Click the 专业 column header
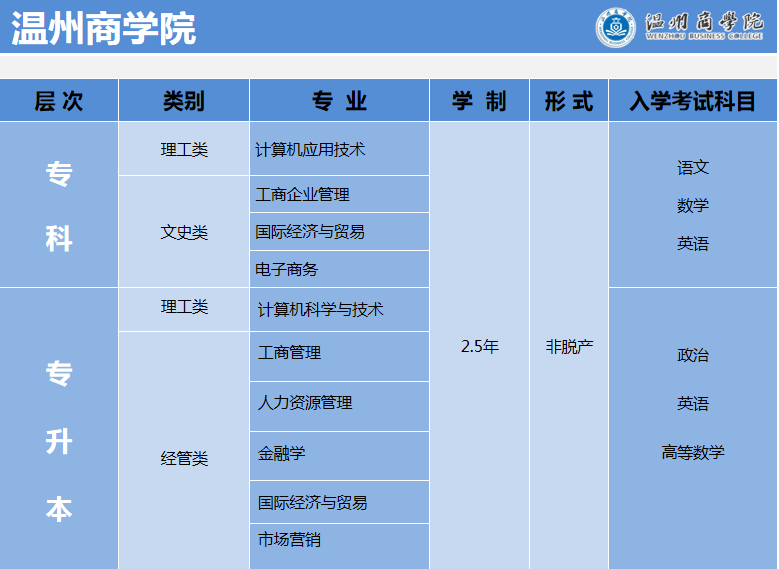This screenshot has width=779, height=569. click(339, 101)
